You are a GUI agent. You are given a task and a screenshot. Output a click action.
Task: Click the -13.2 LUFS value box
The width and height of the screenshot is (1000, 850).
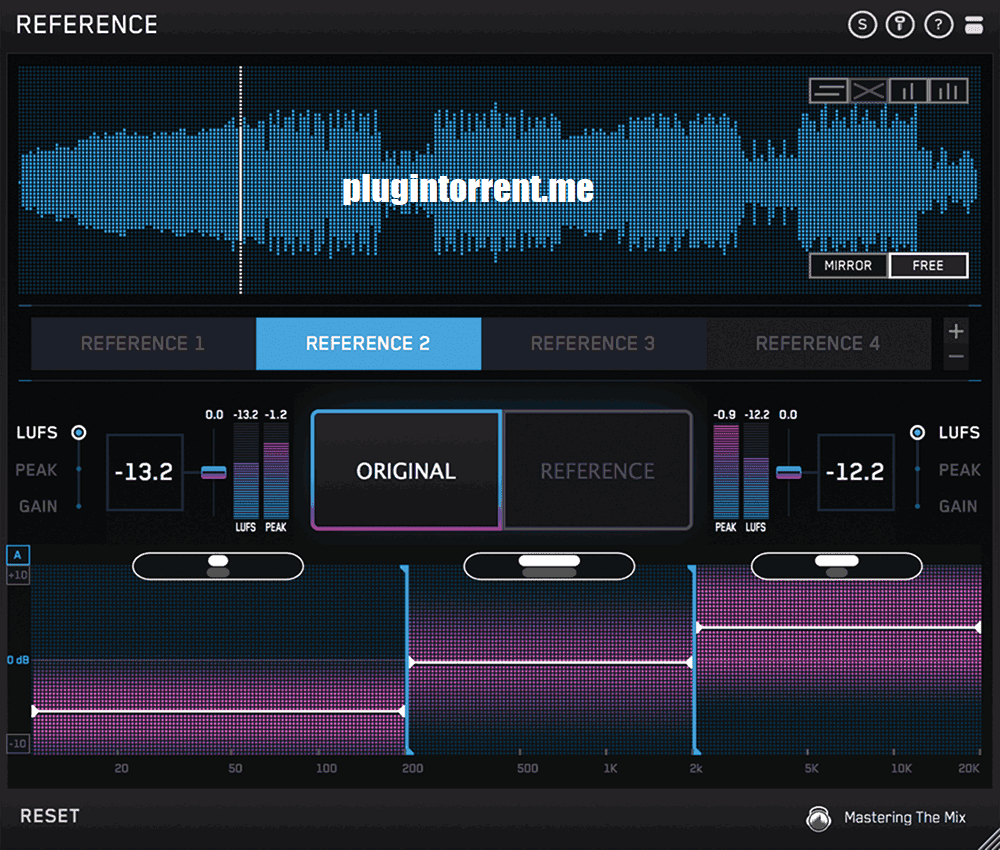click(x=145, y=472)
